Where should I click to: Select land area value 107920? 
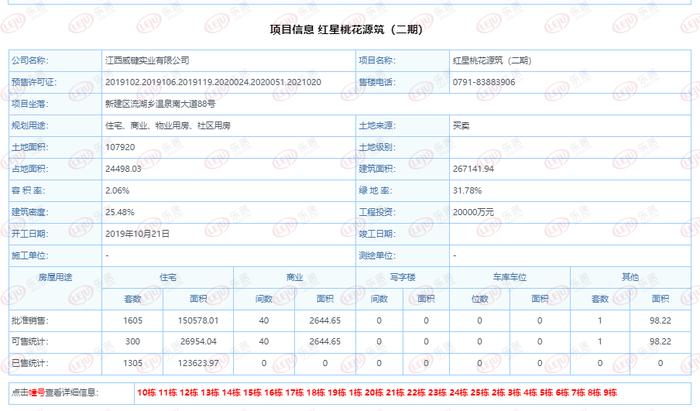[x=120, y=147]
